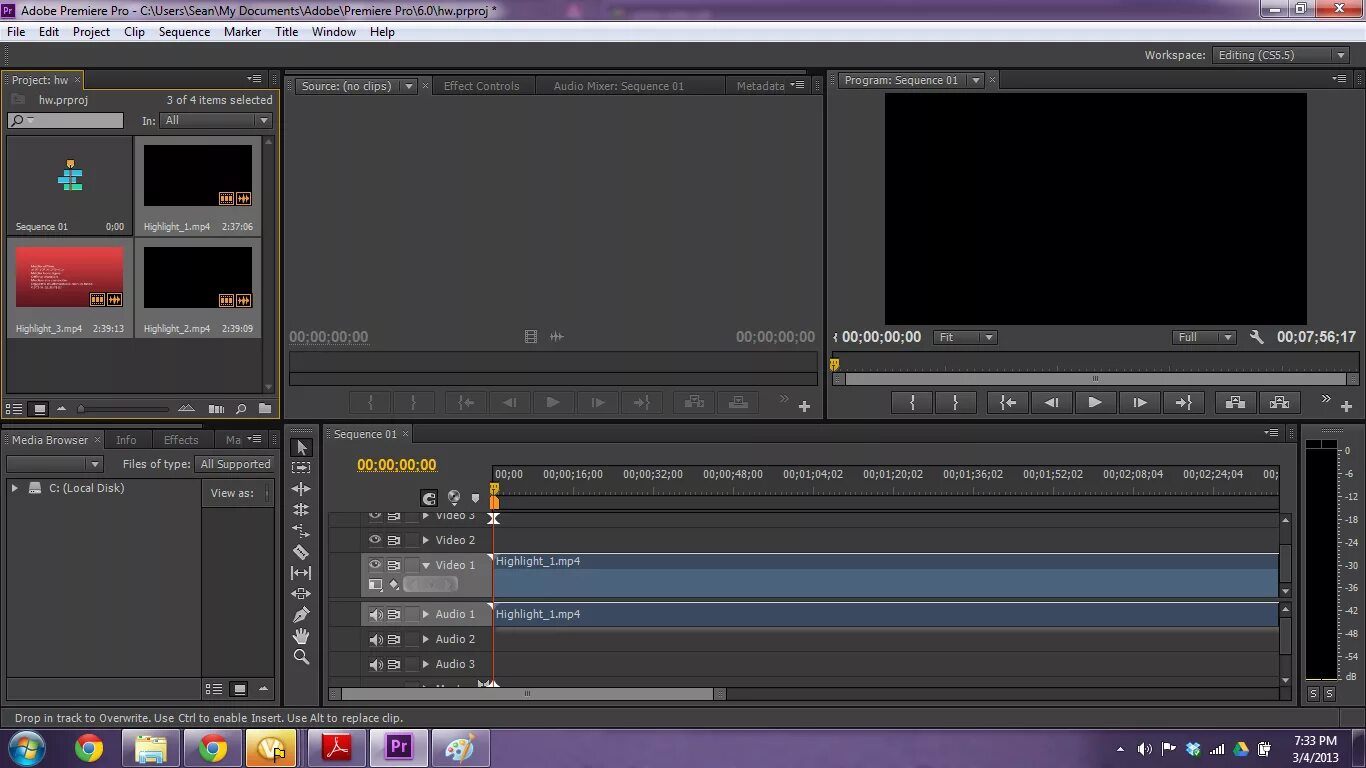The image size is (1366, 768).
Task: Switch Project panel to icon view
Action: tap(40, 408)
